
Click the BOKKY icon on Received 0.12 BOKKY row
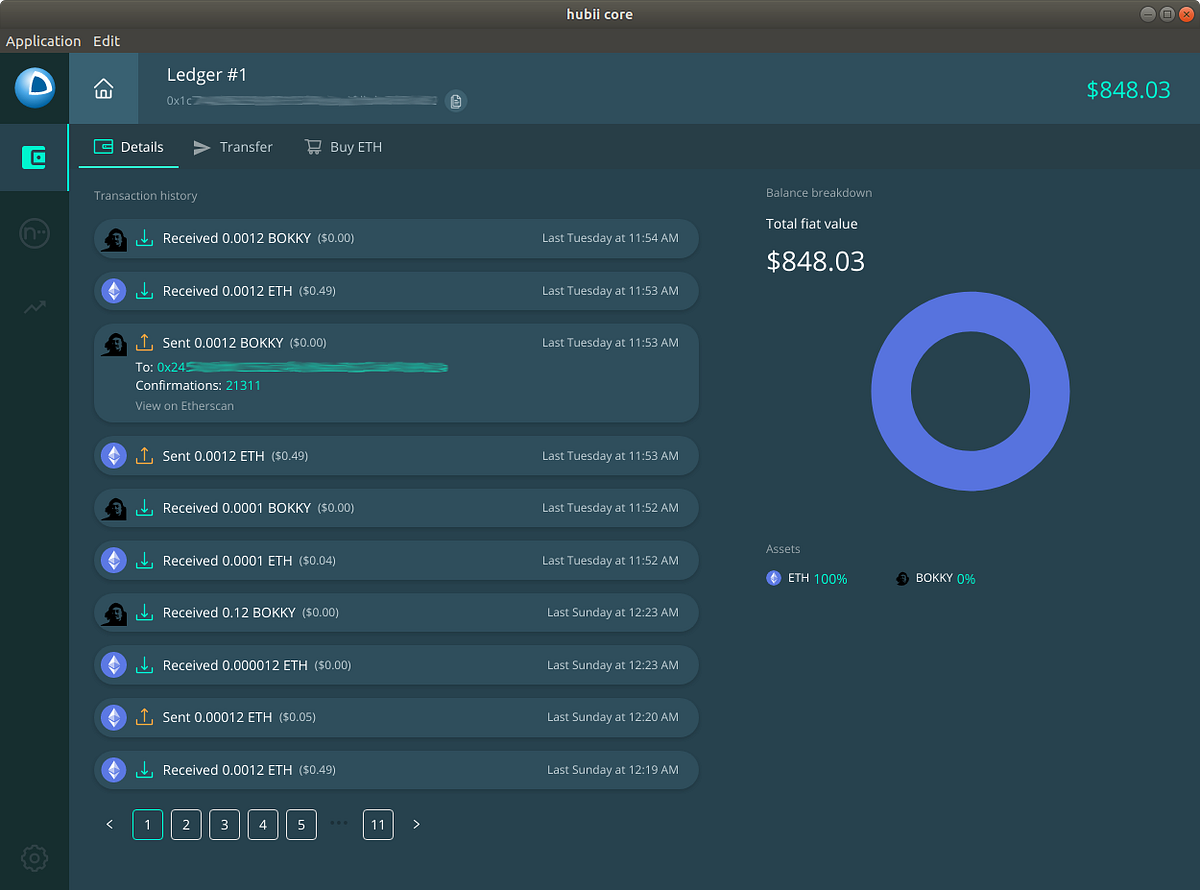(114, 613)
